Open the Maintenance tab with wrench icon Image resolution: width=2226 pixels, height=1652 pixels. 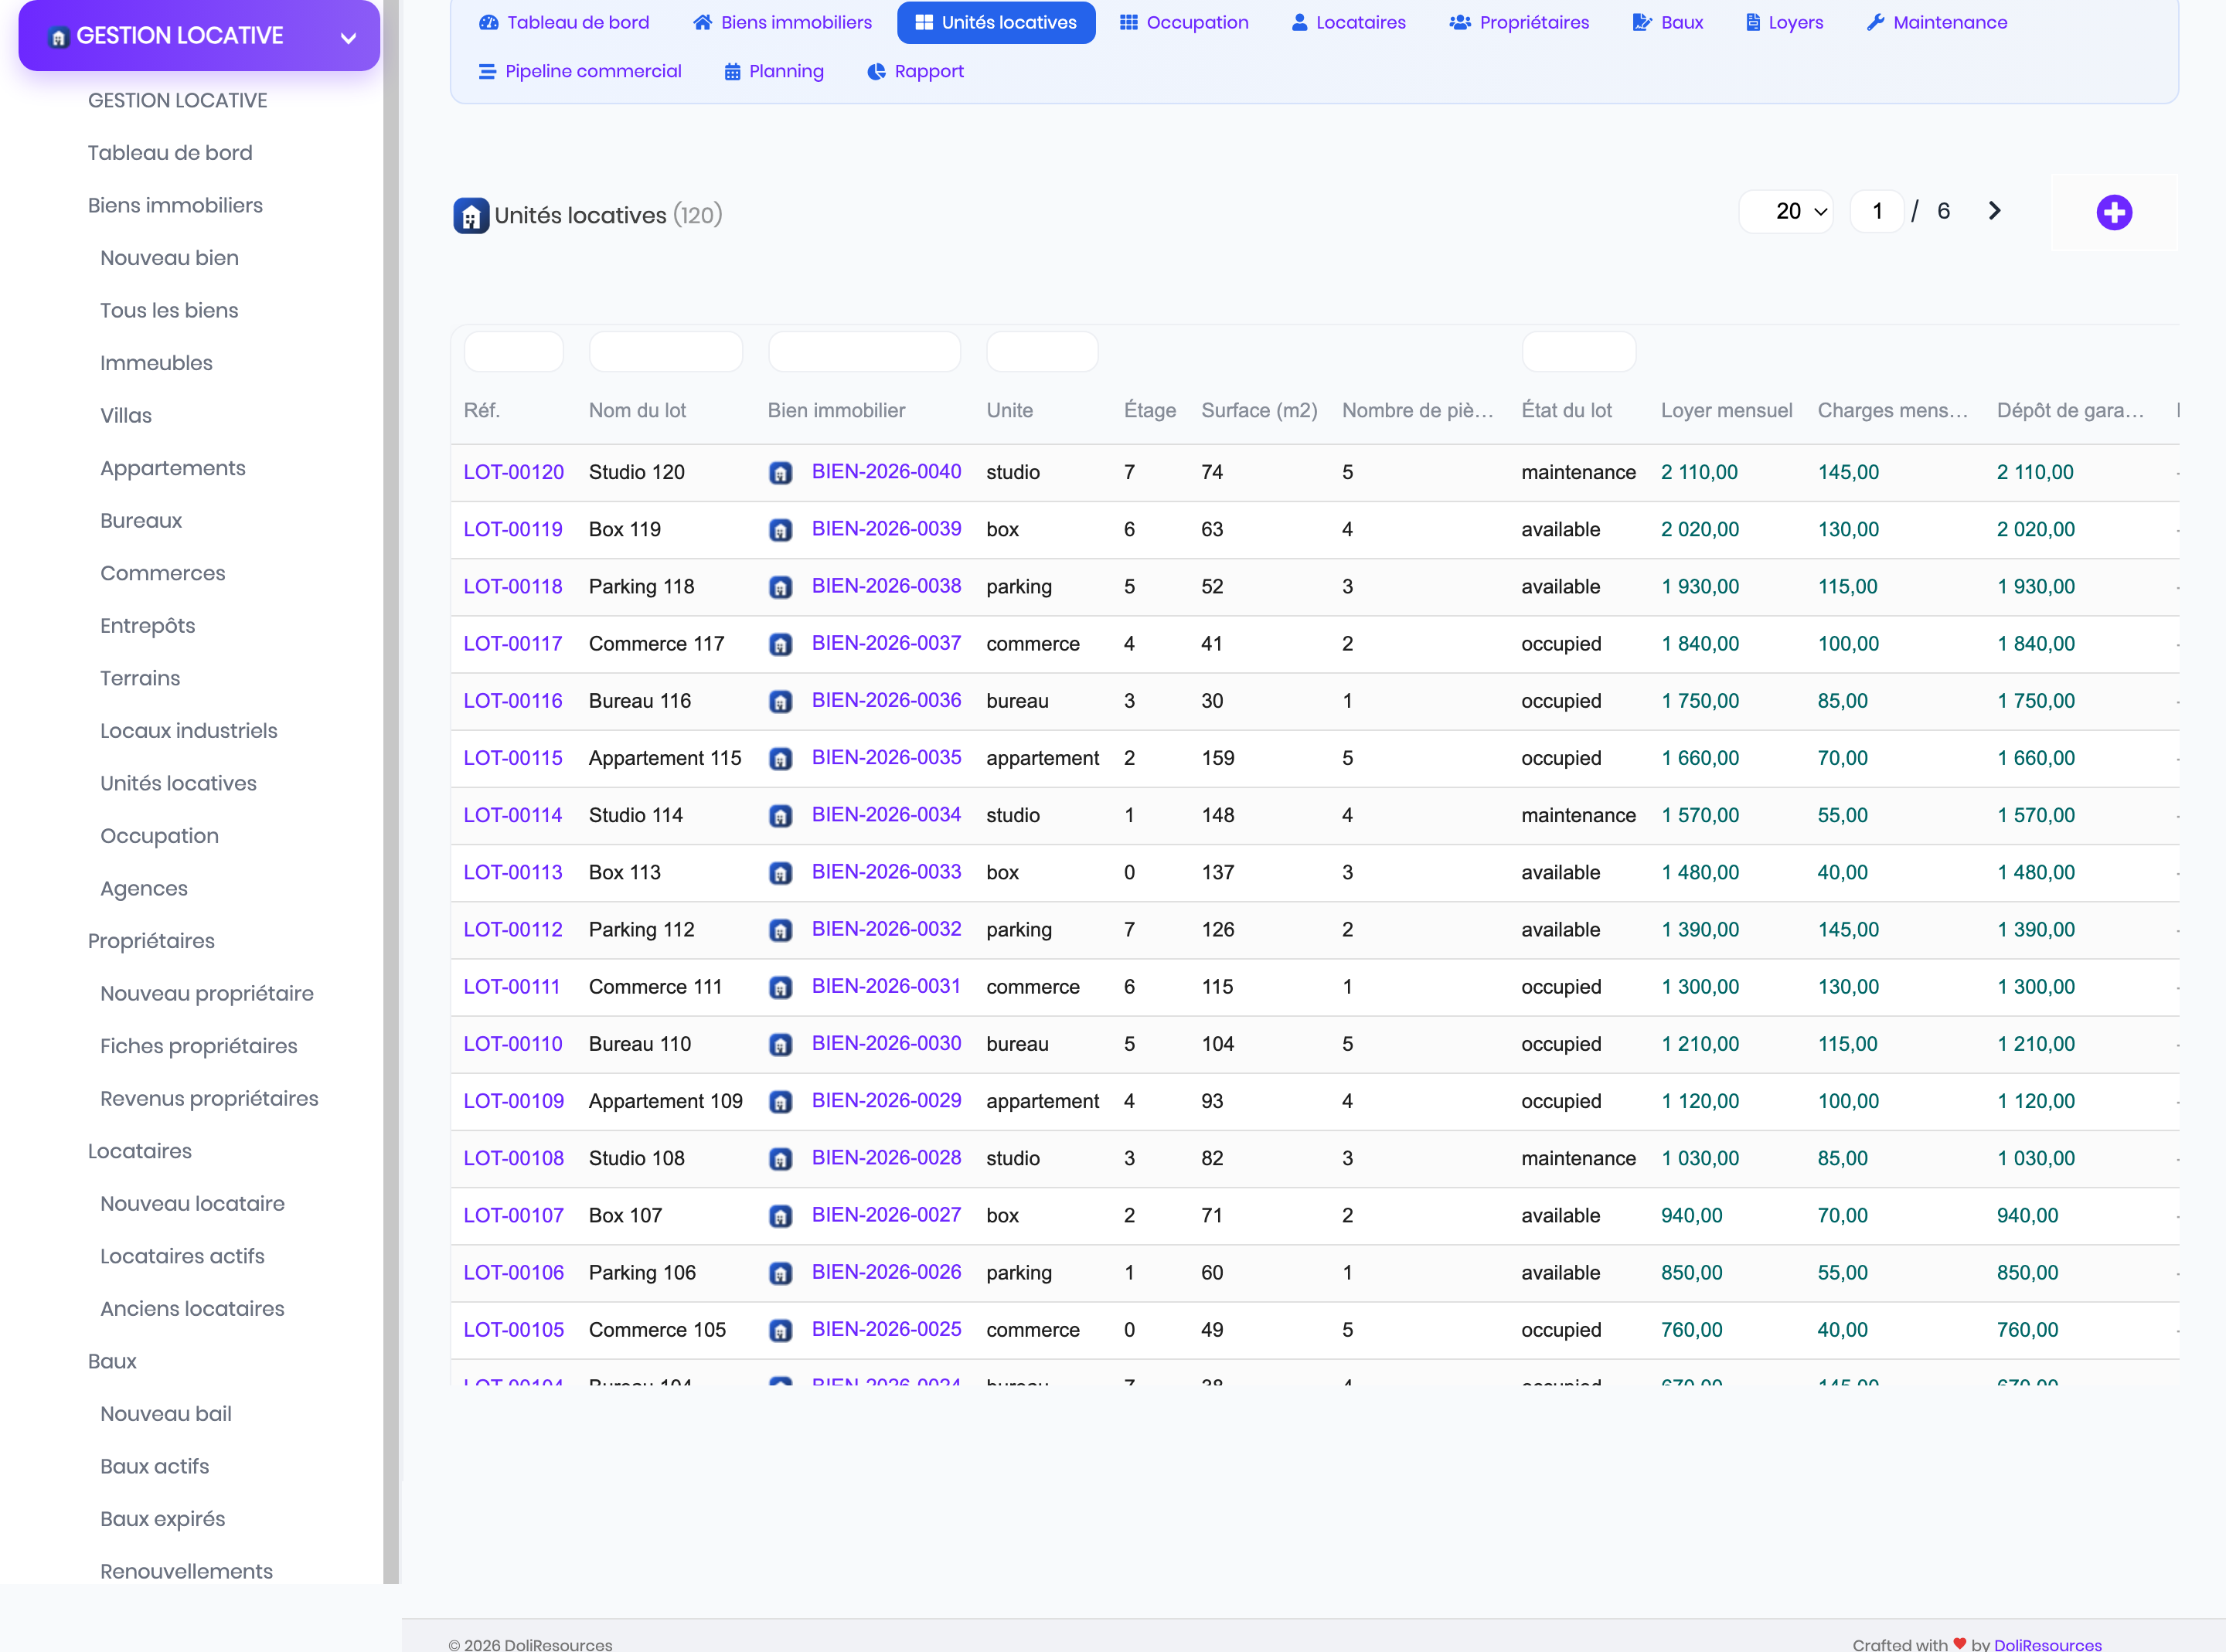coord(1936,22)
